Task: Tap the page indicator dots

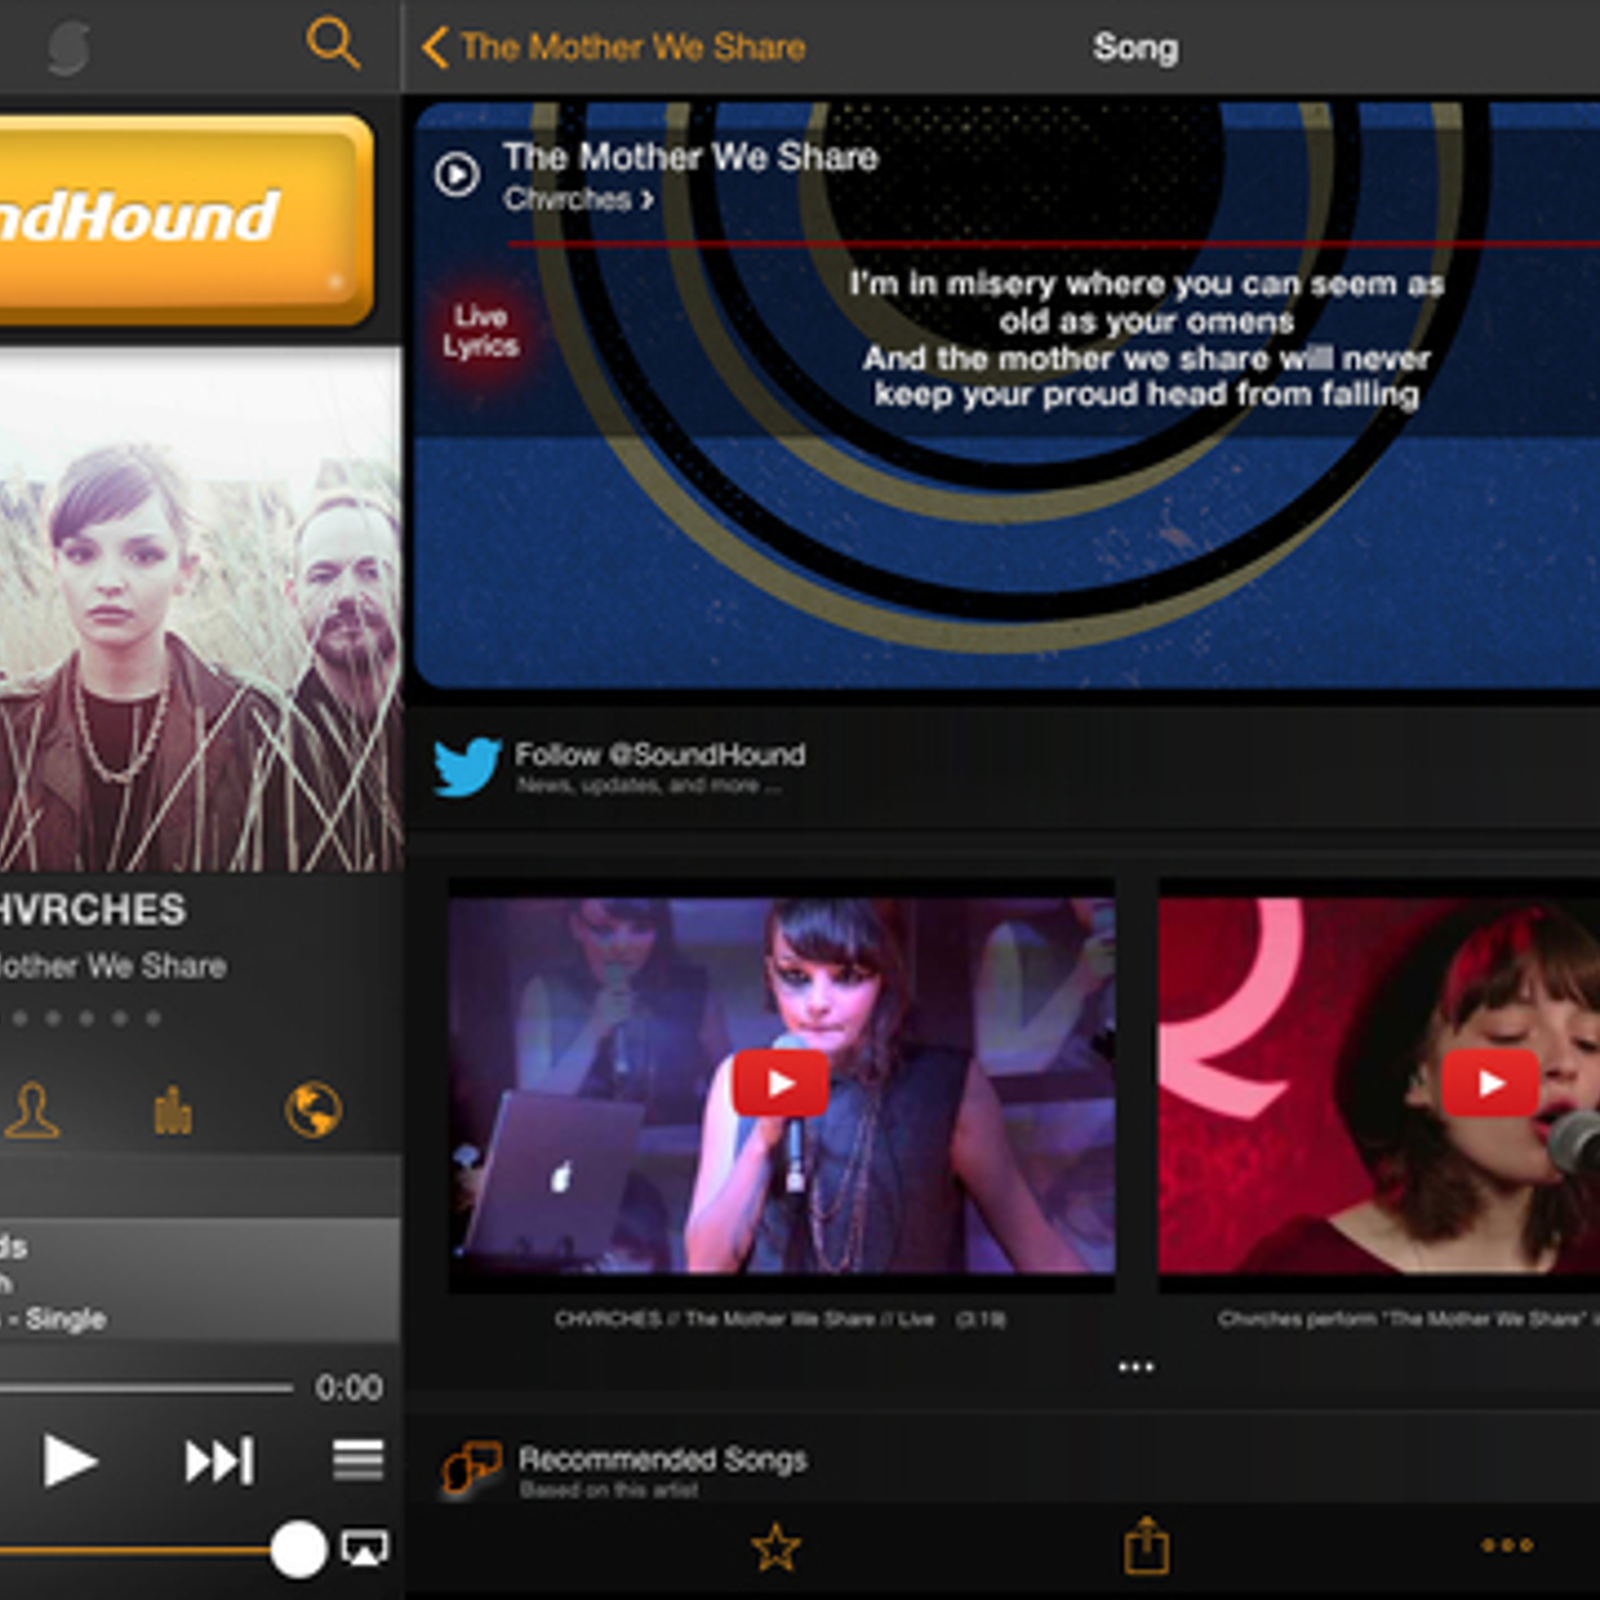Action: pos(80,1018)
